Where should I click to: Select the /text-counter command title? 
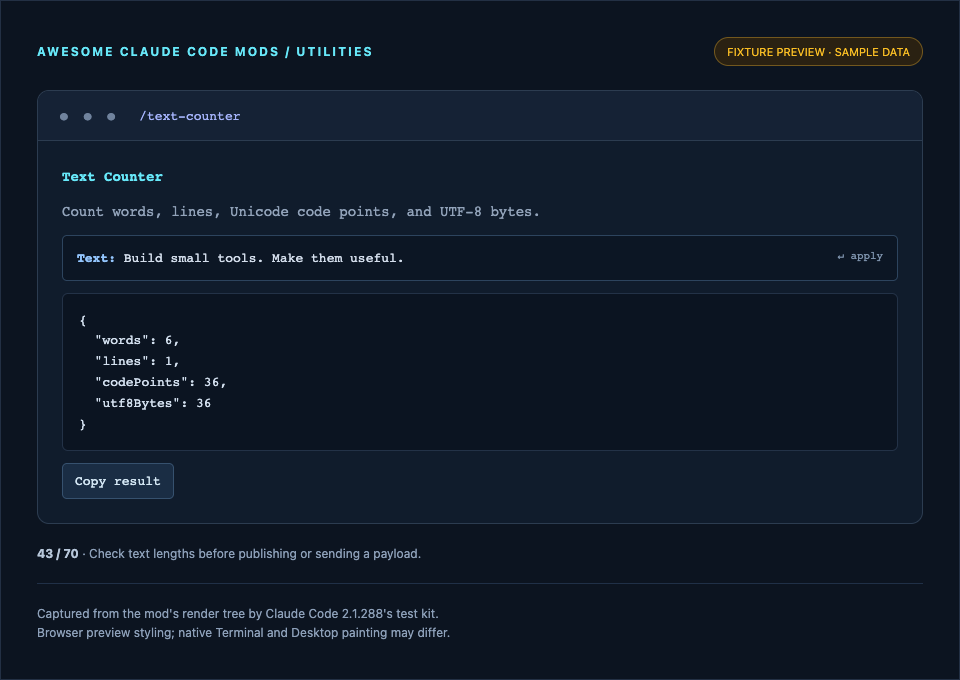pos(190,116)
